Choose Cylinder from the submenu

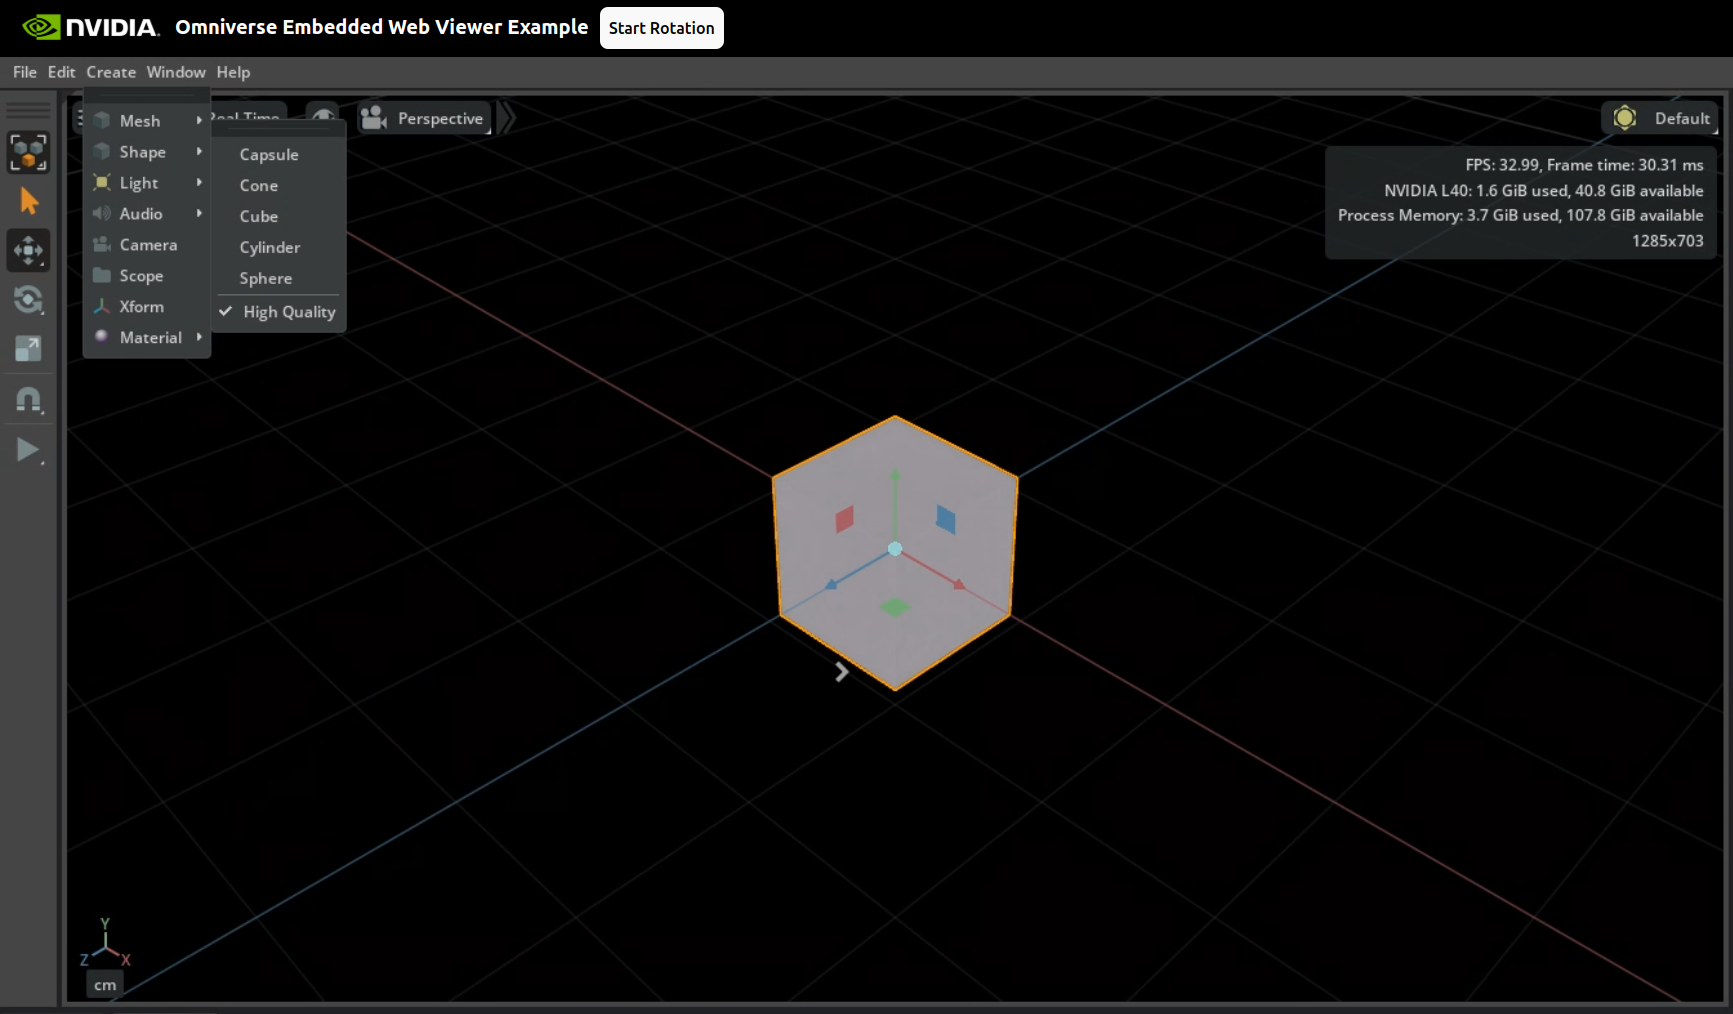(269, 247)
